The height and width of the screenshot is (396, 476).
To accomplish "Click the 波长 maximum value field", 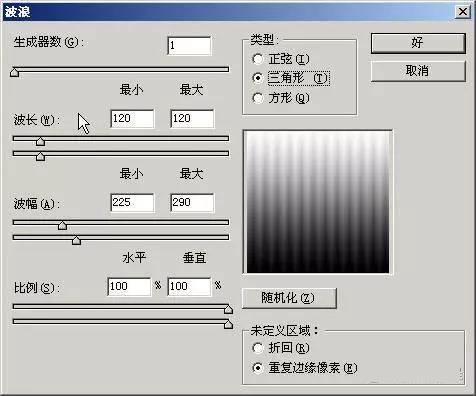I will pos(192,118).
